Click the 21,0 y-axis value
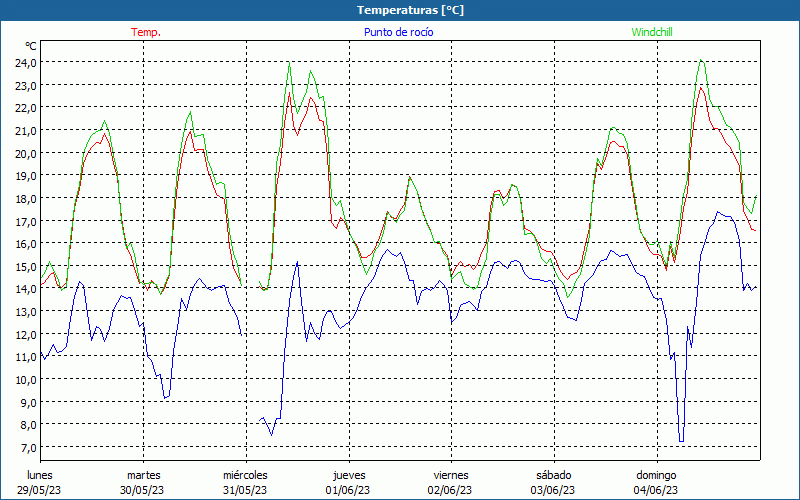The width and height of the screenshot is (800, 500). tap(26, 131)
